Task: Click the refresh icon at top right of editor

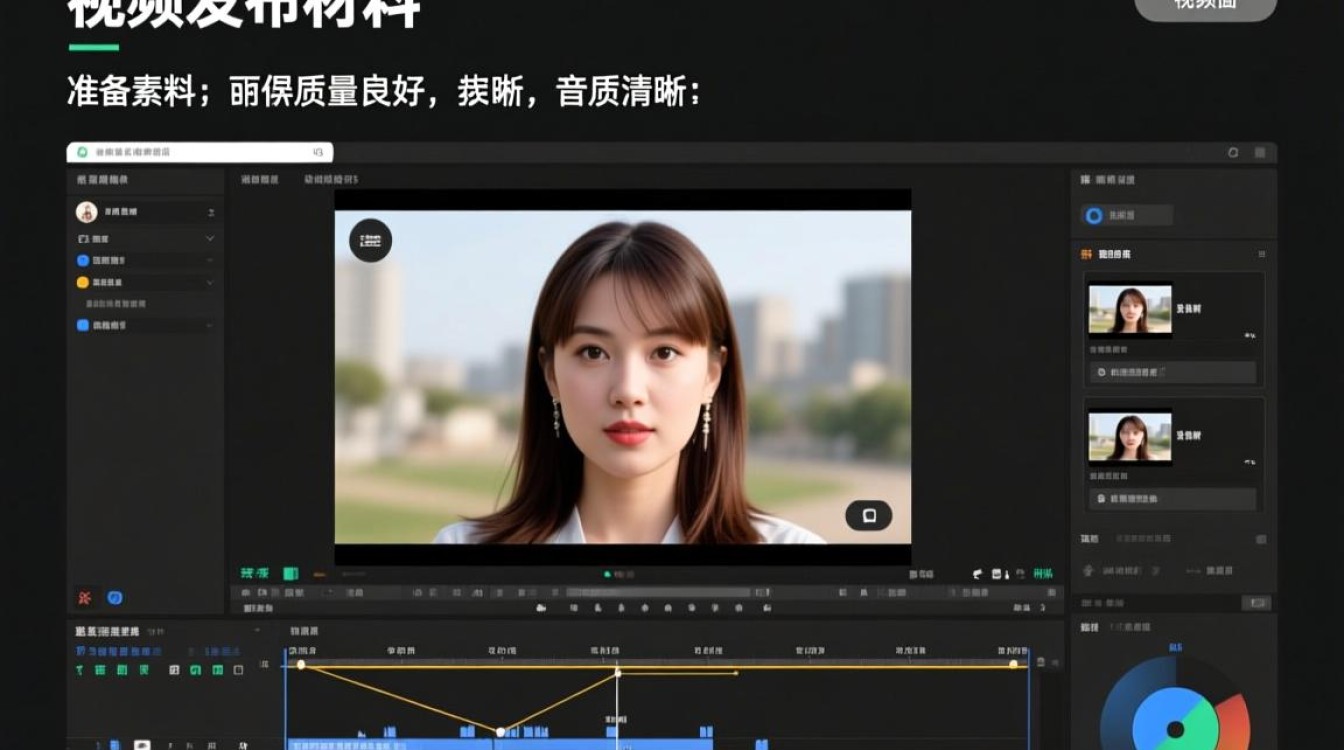Action: (x=1233, y=152)
